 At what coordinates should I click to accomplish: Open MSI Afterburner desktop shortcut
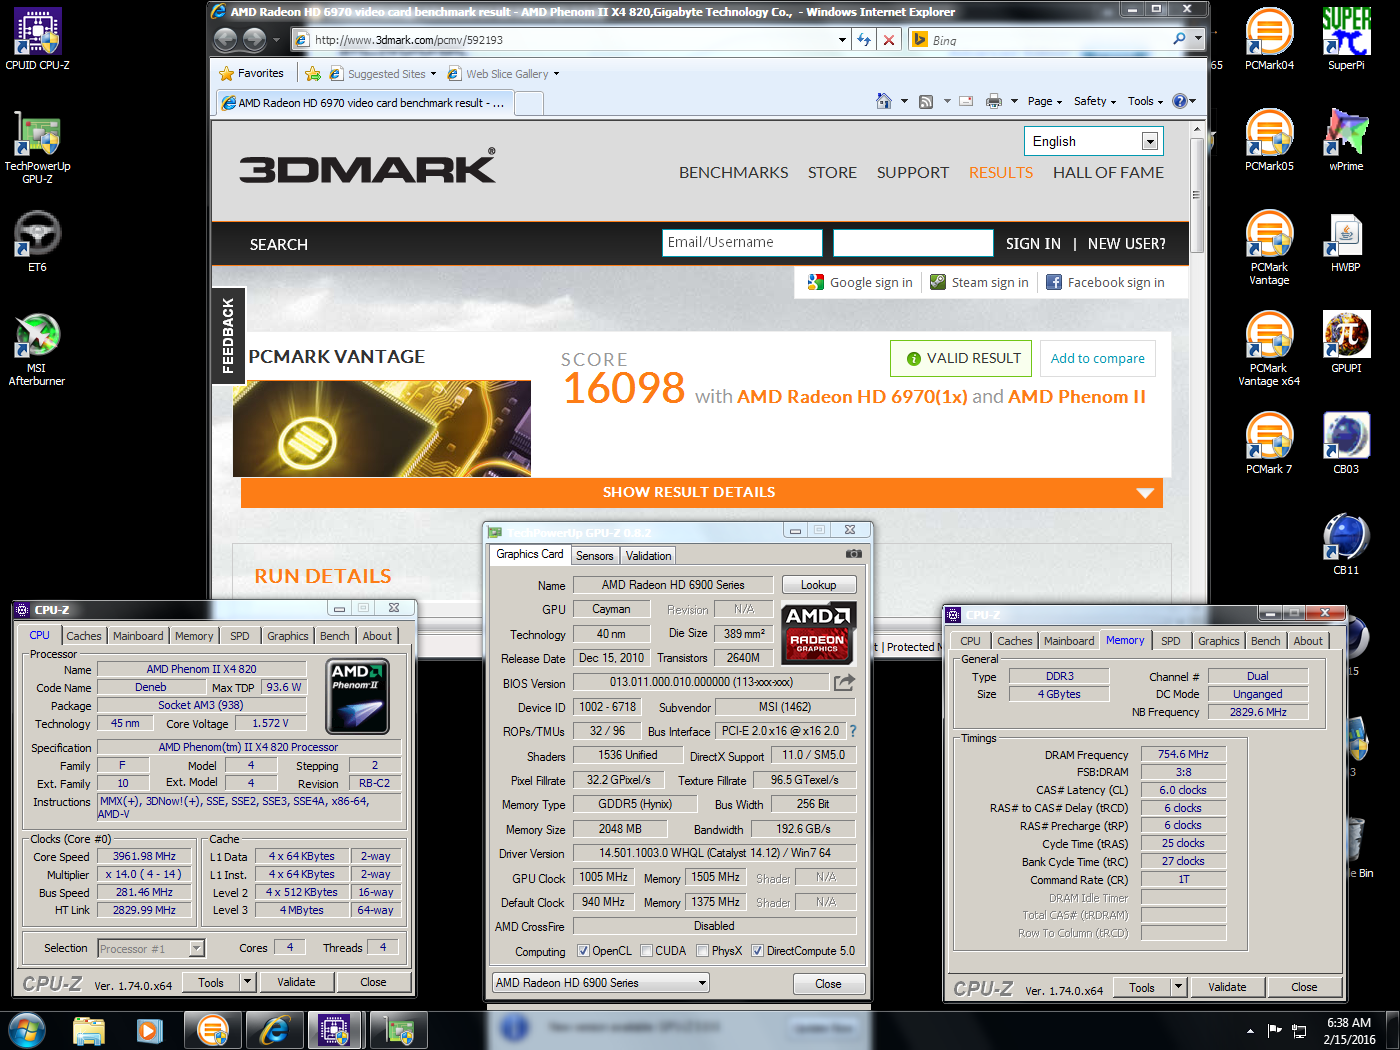click(x=37, y=350)
